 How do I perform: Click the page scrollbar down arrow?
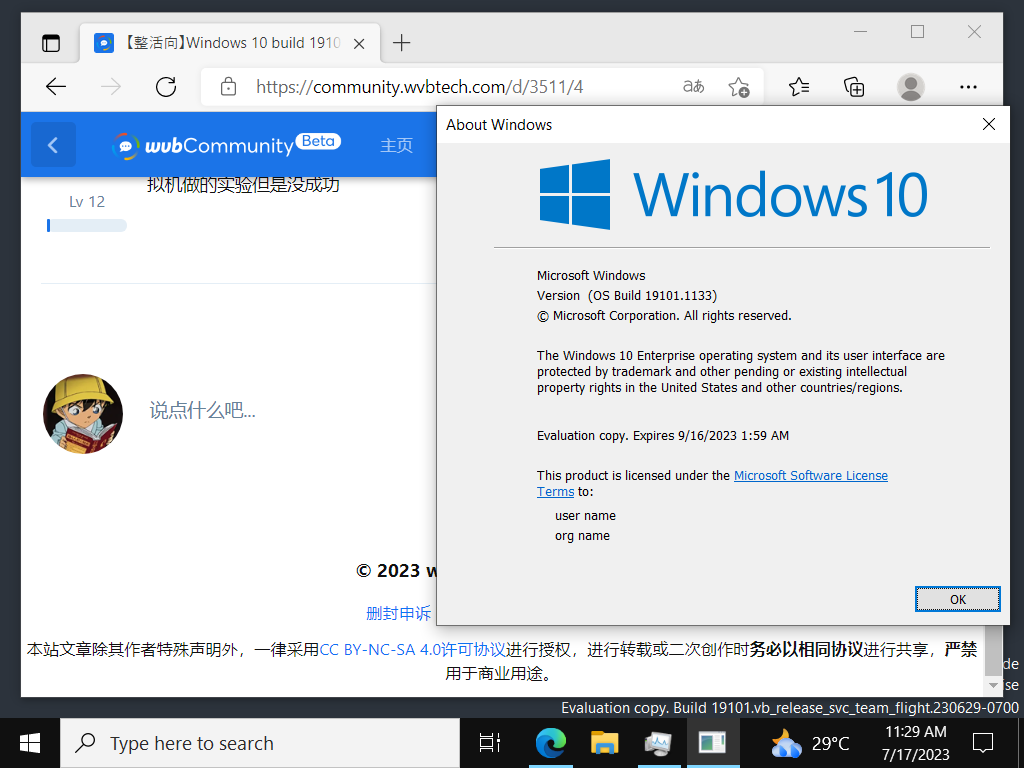click(x=993, y=685)
